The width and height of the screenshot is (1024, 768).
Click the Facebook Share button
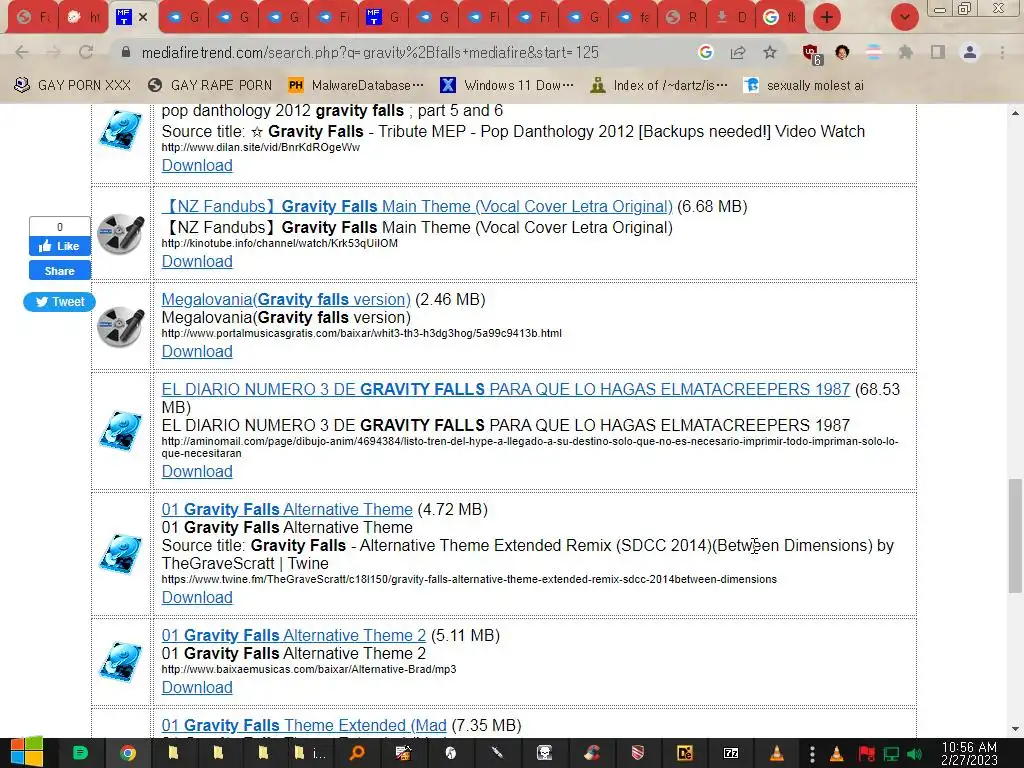pos(59,270)
